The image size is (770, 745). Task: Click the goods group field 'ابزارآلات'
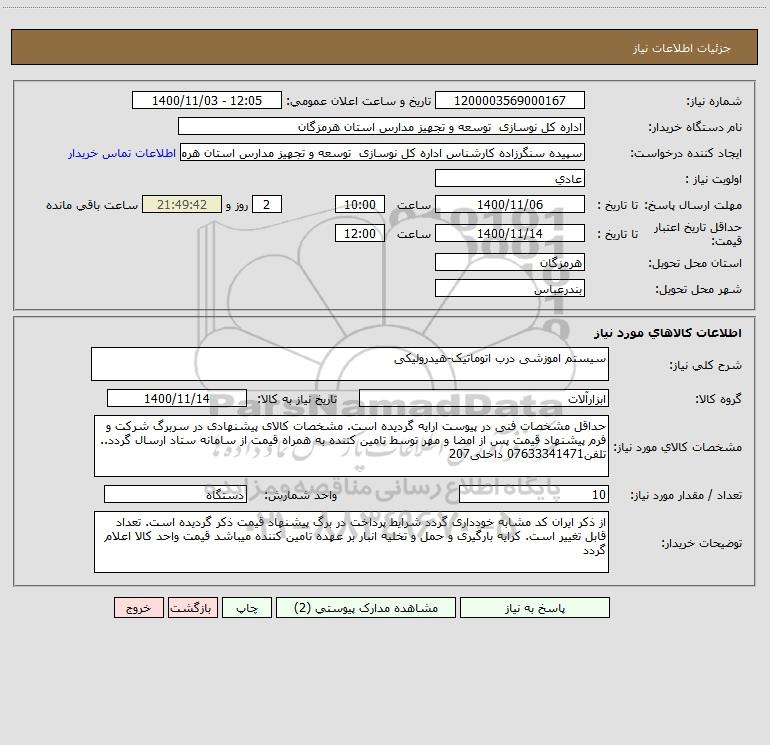(x=484, y=398)
